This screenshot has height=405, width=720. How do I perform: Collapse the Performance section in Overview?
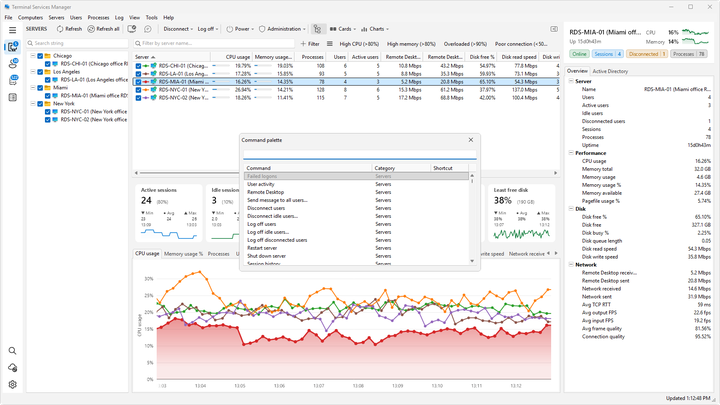click(x=571, y=153)
